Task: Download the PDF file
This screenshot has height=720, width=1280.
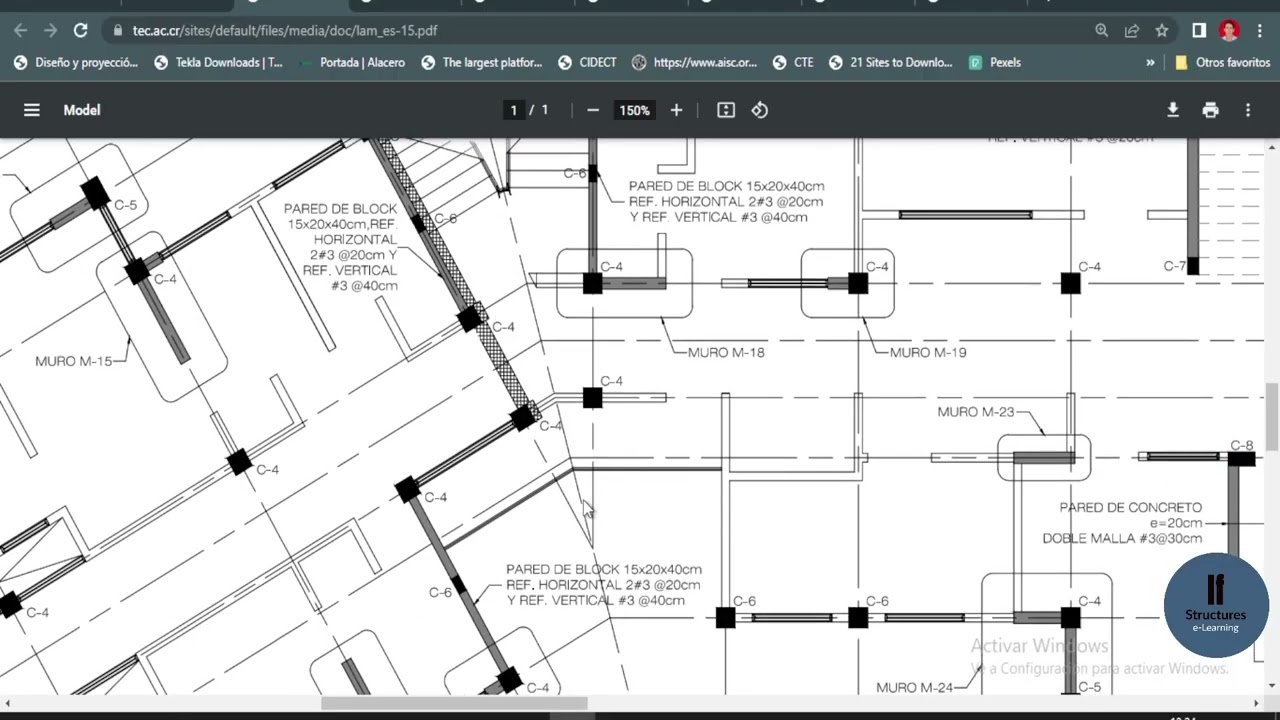Action: (1173, 110)
